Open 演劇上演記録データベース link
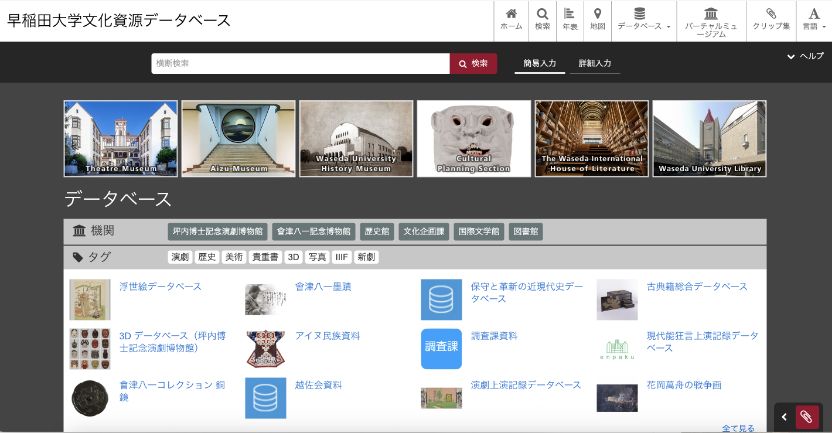832x433 pixels. (525, 385)
